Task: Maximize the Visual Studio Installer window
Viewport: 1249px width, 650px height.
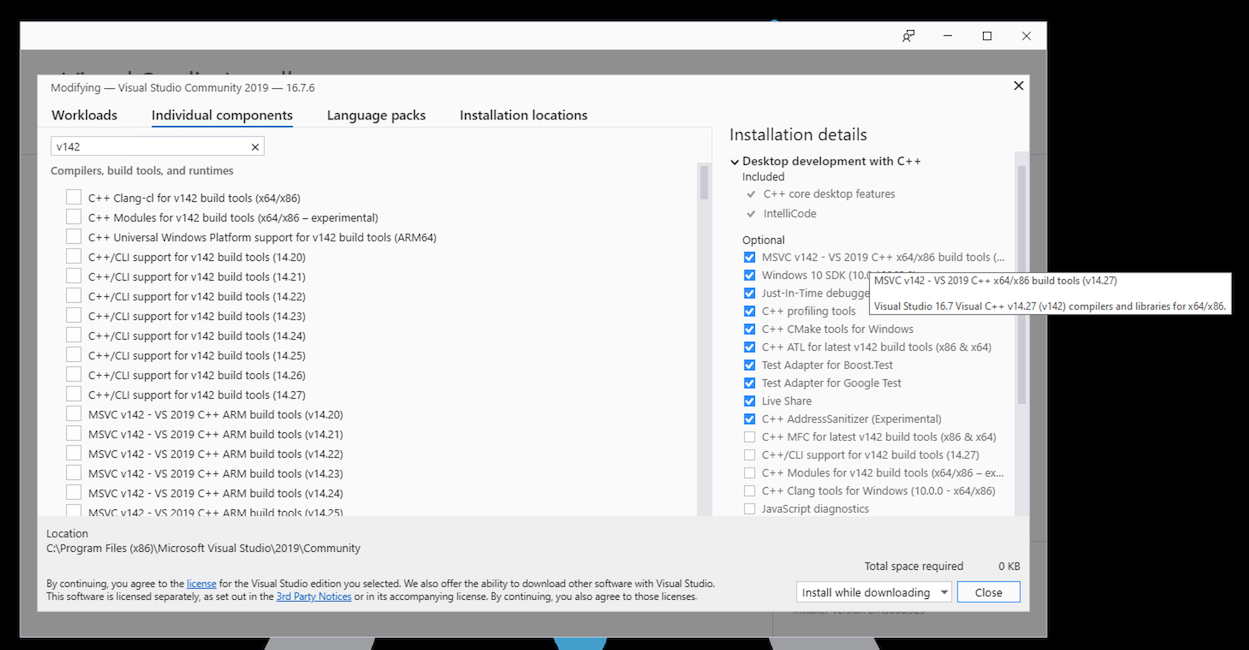Action: point(987,36)
